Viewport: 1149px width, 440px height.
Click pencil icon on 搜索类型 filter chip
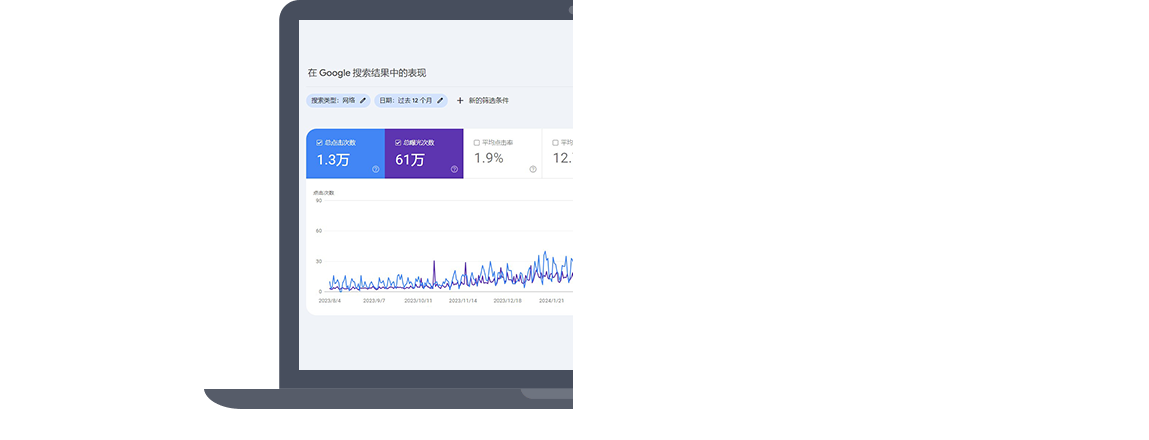[363, 101]
